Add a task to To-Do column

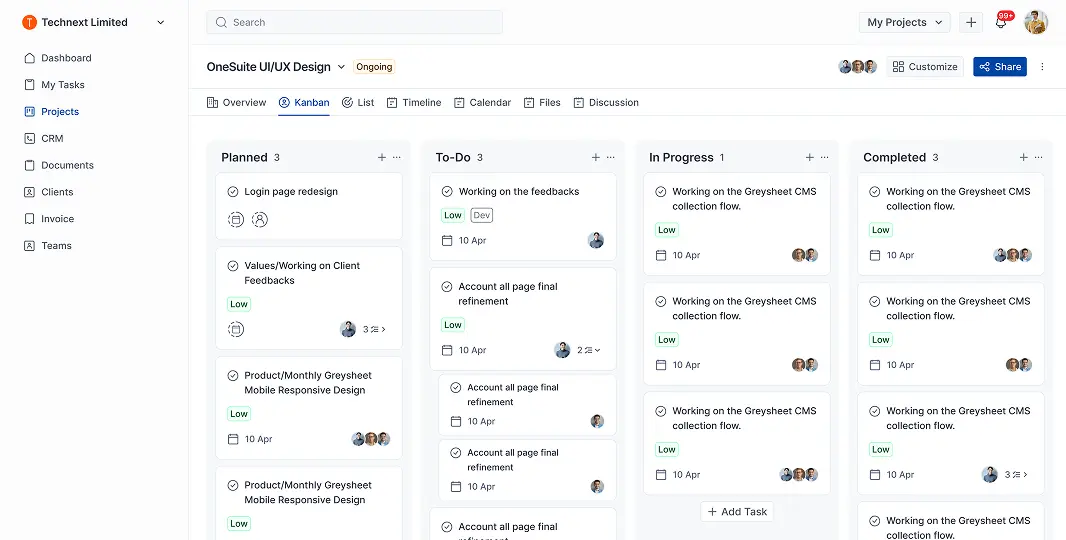(596, 157)
